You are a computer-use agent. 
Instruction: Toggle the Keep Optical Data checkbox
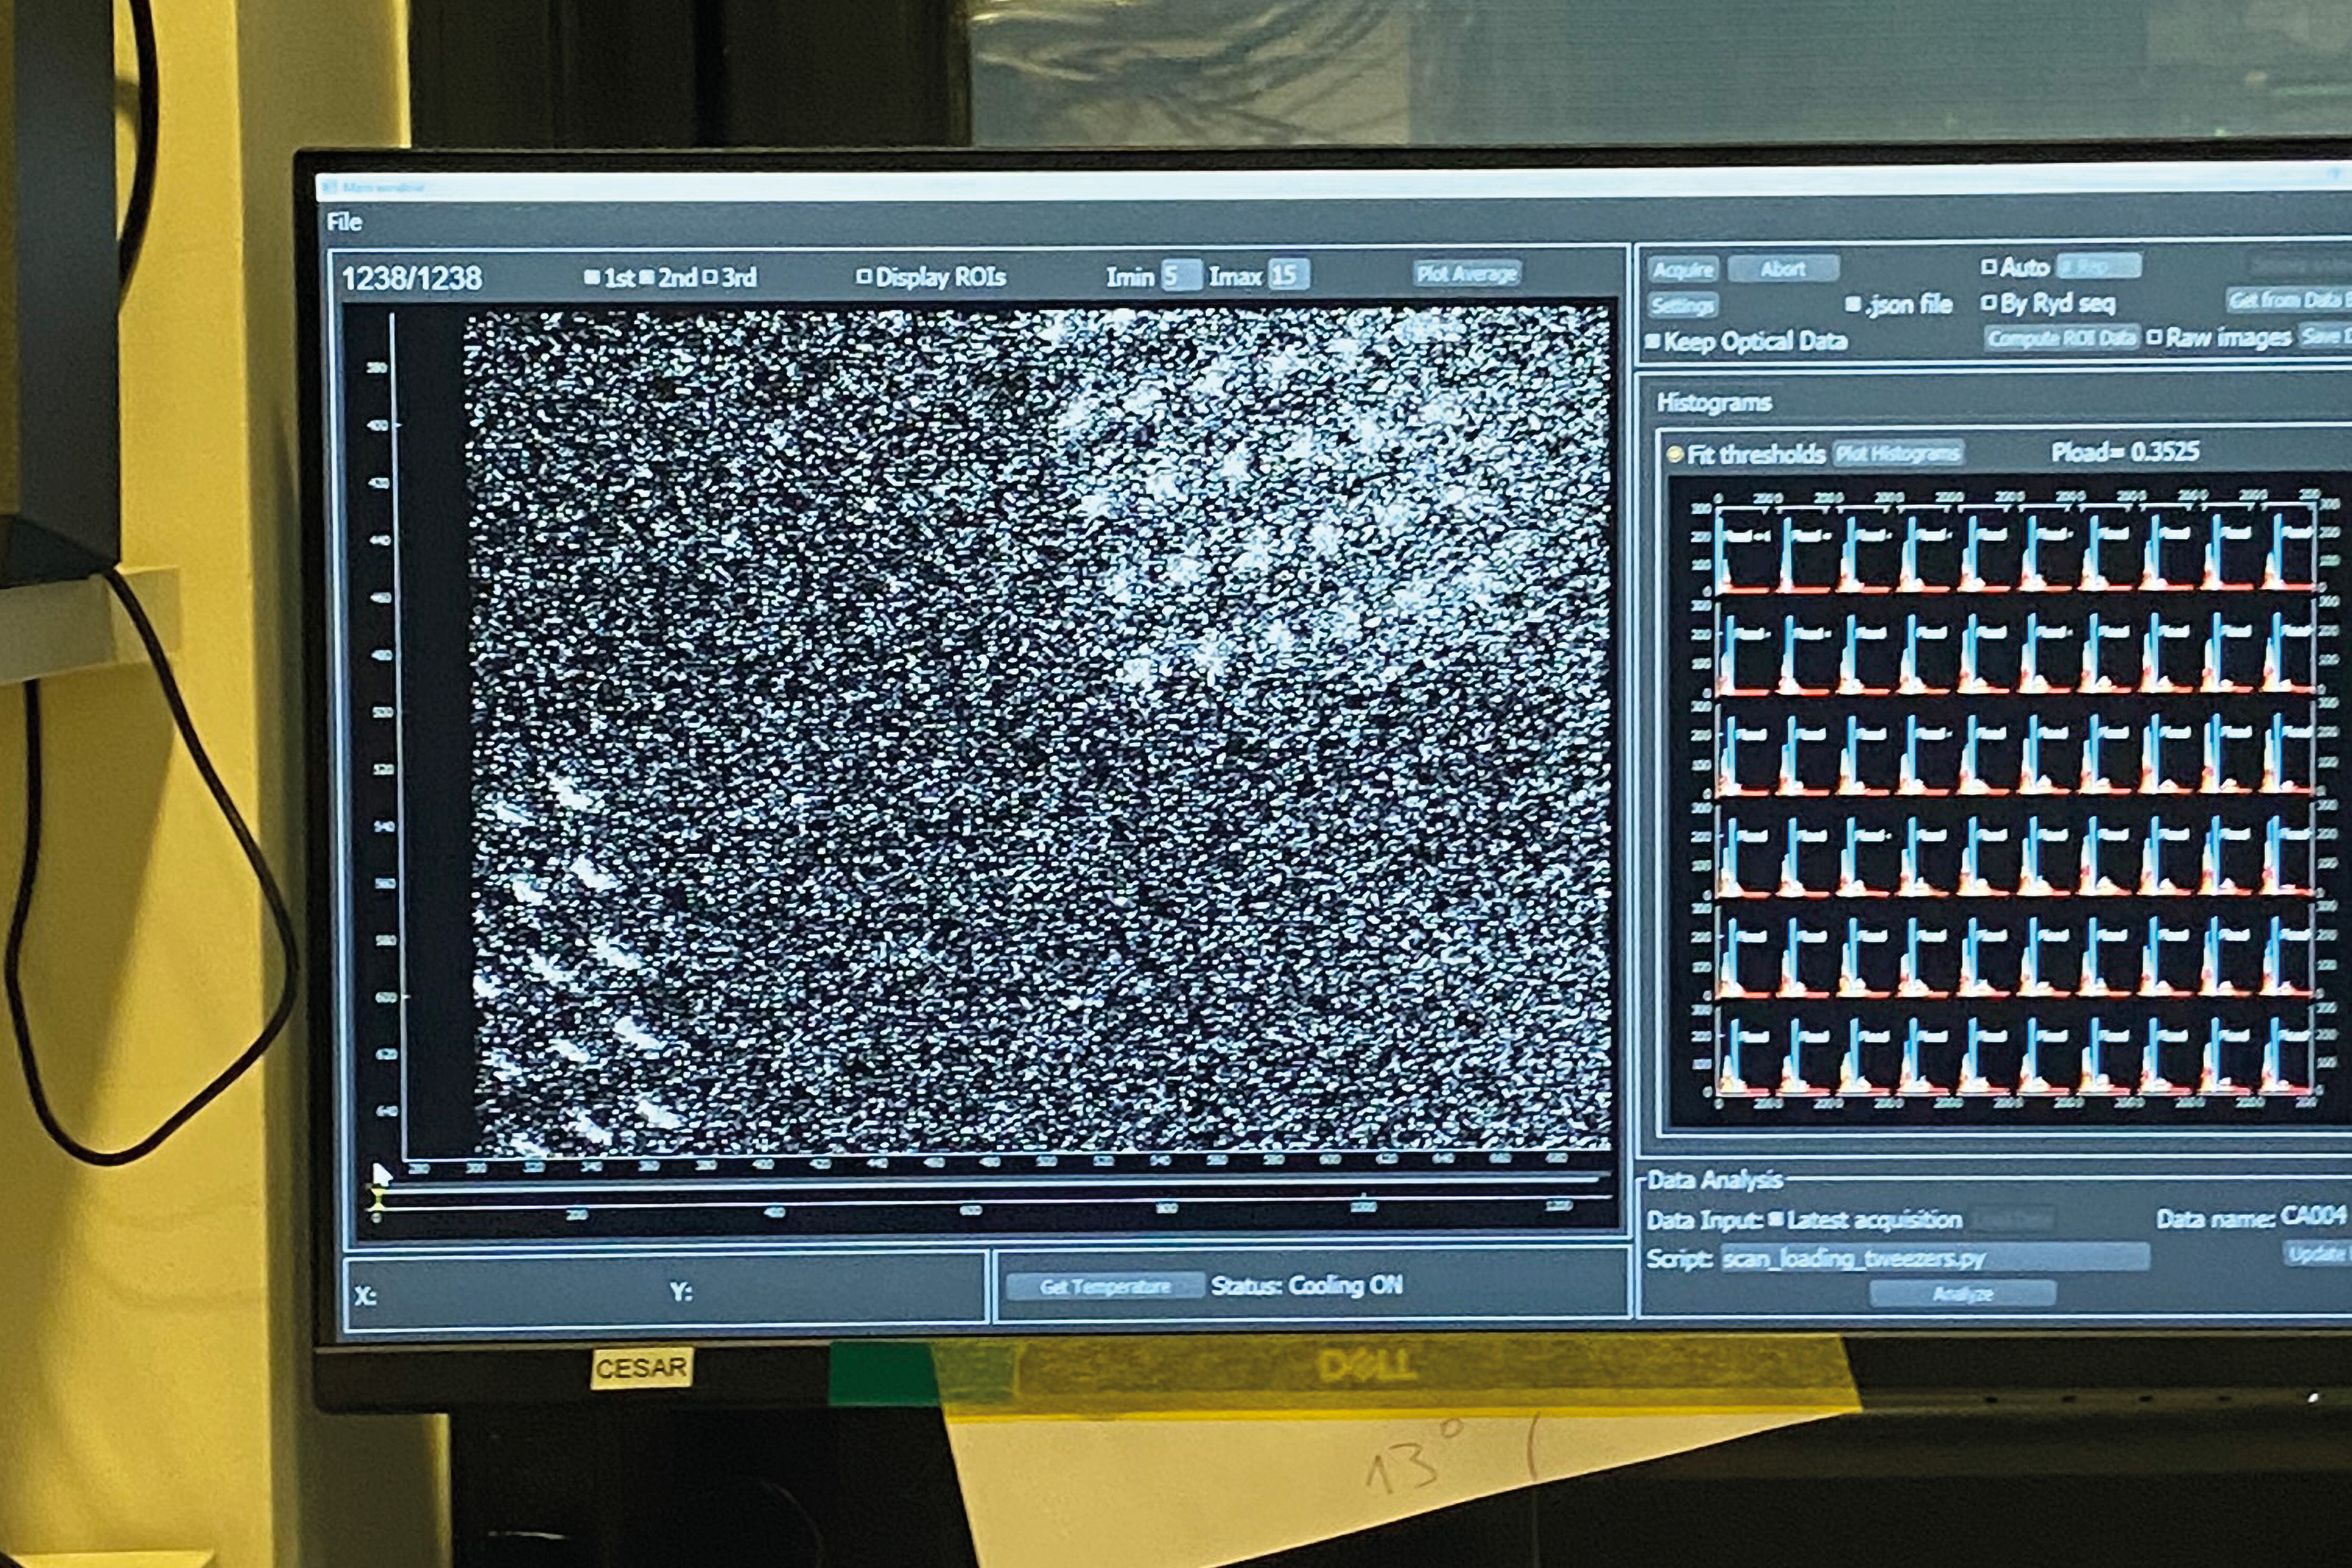point(1653,342)
